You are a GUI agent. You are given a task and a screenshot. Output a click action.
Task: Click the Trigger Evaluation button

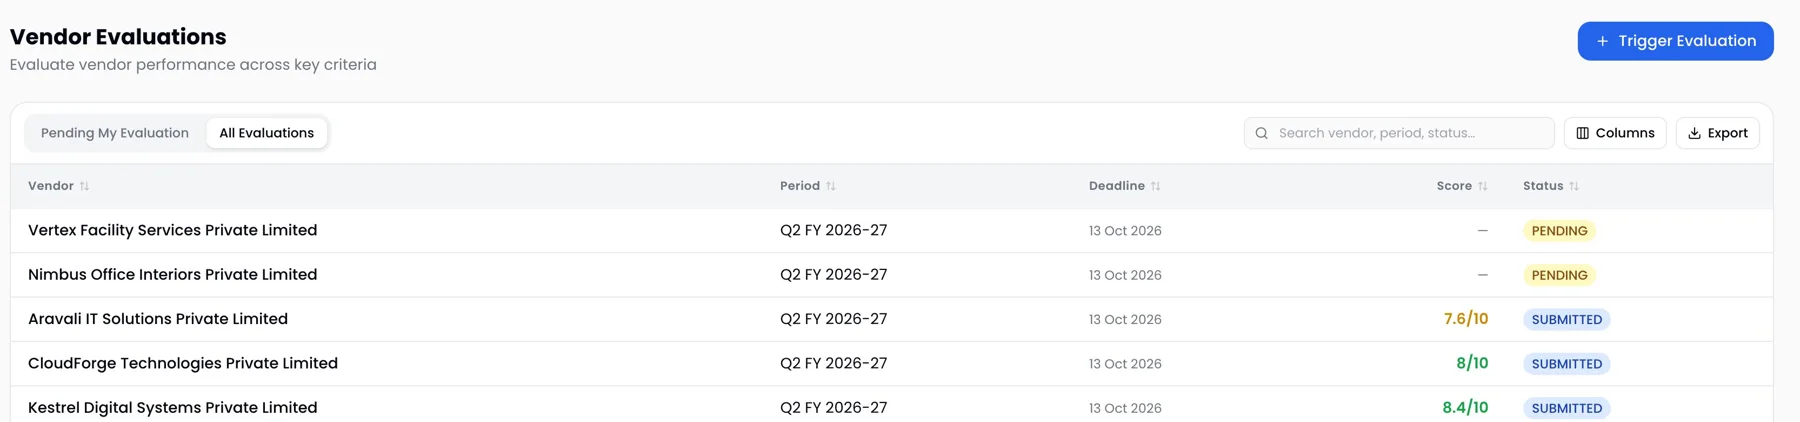[x=1675, y=41]
